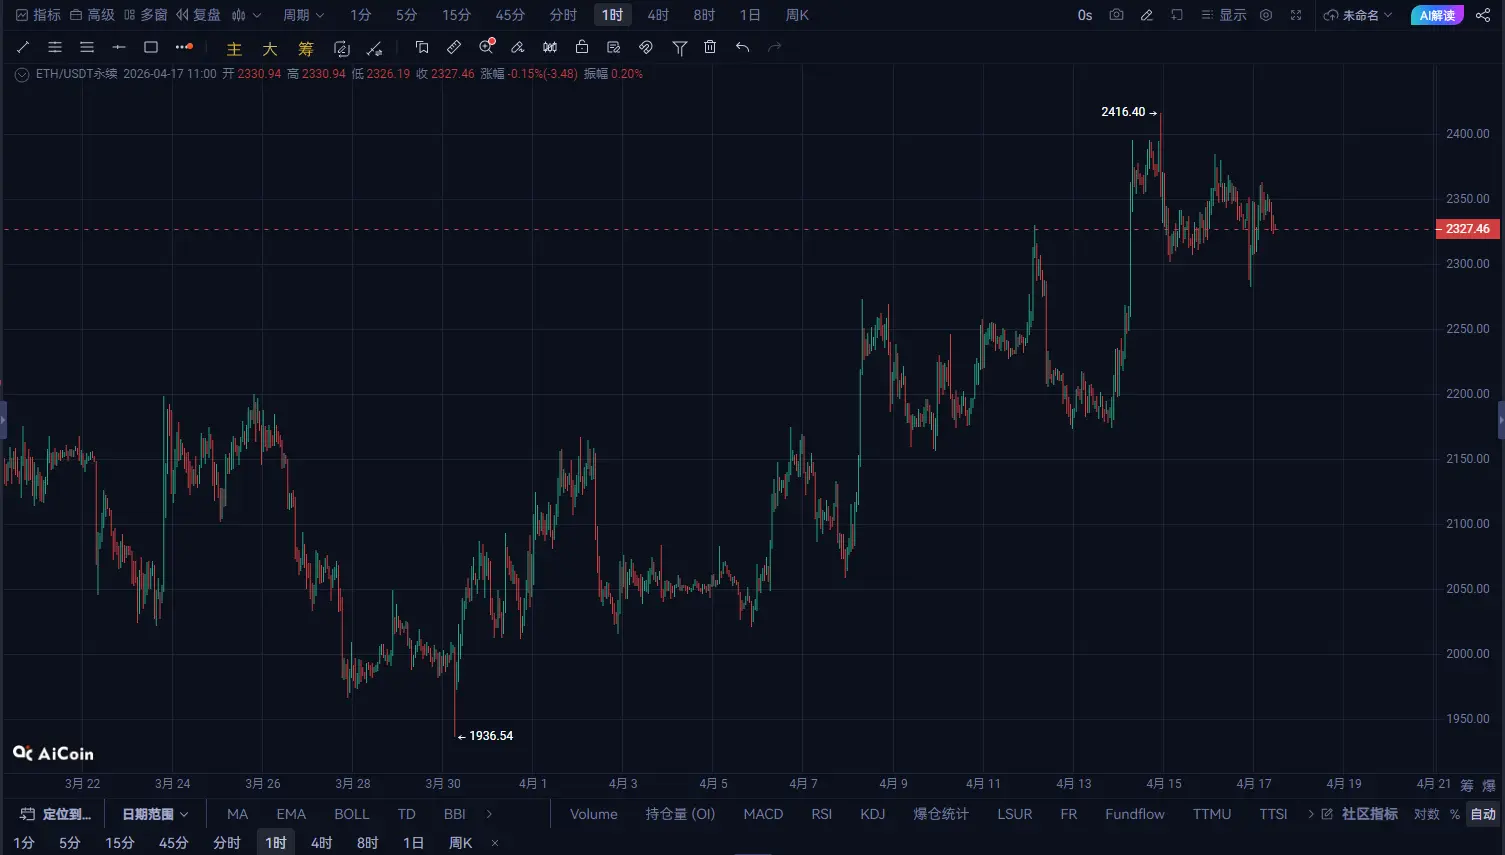Click the ruler measure tool
Screen dimensions: 1505x855
click(x=454, y=47)
